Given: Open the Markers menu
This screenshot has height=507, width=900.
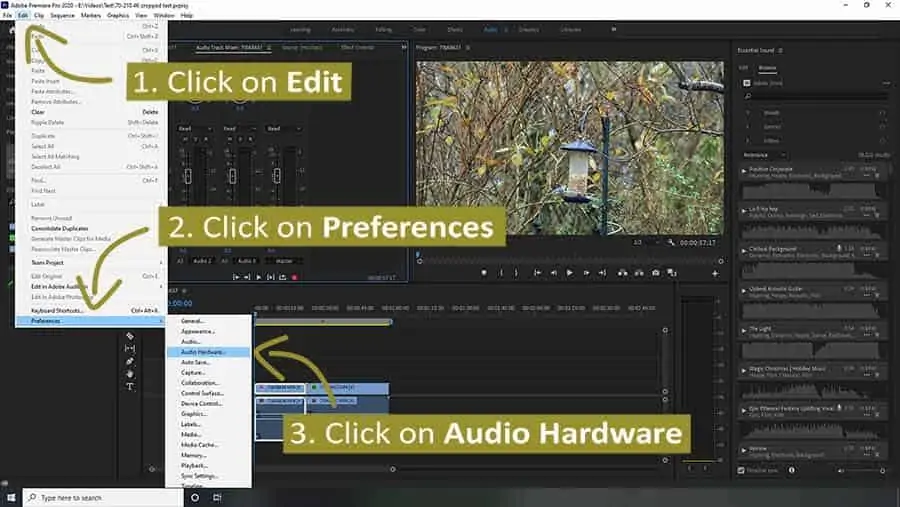Looking at the screenshot, I should pos(91,16).
